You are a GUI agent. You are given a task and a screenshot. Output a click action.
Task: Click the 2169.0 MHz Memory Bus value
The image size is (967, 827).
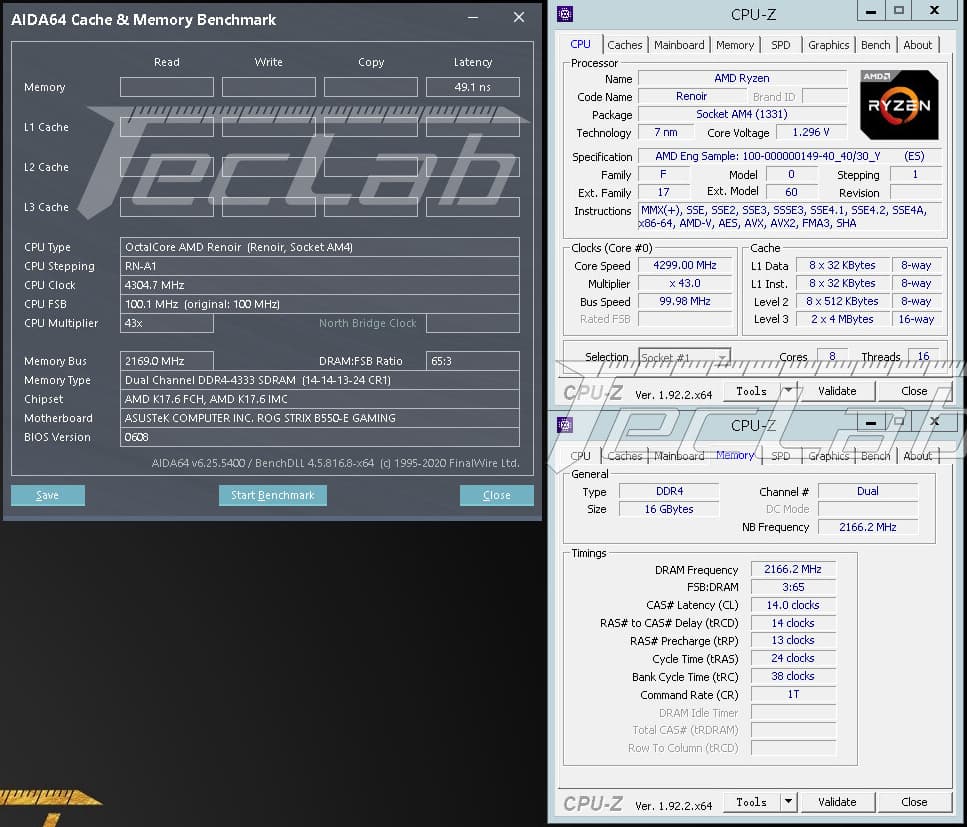coord(167,361)
